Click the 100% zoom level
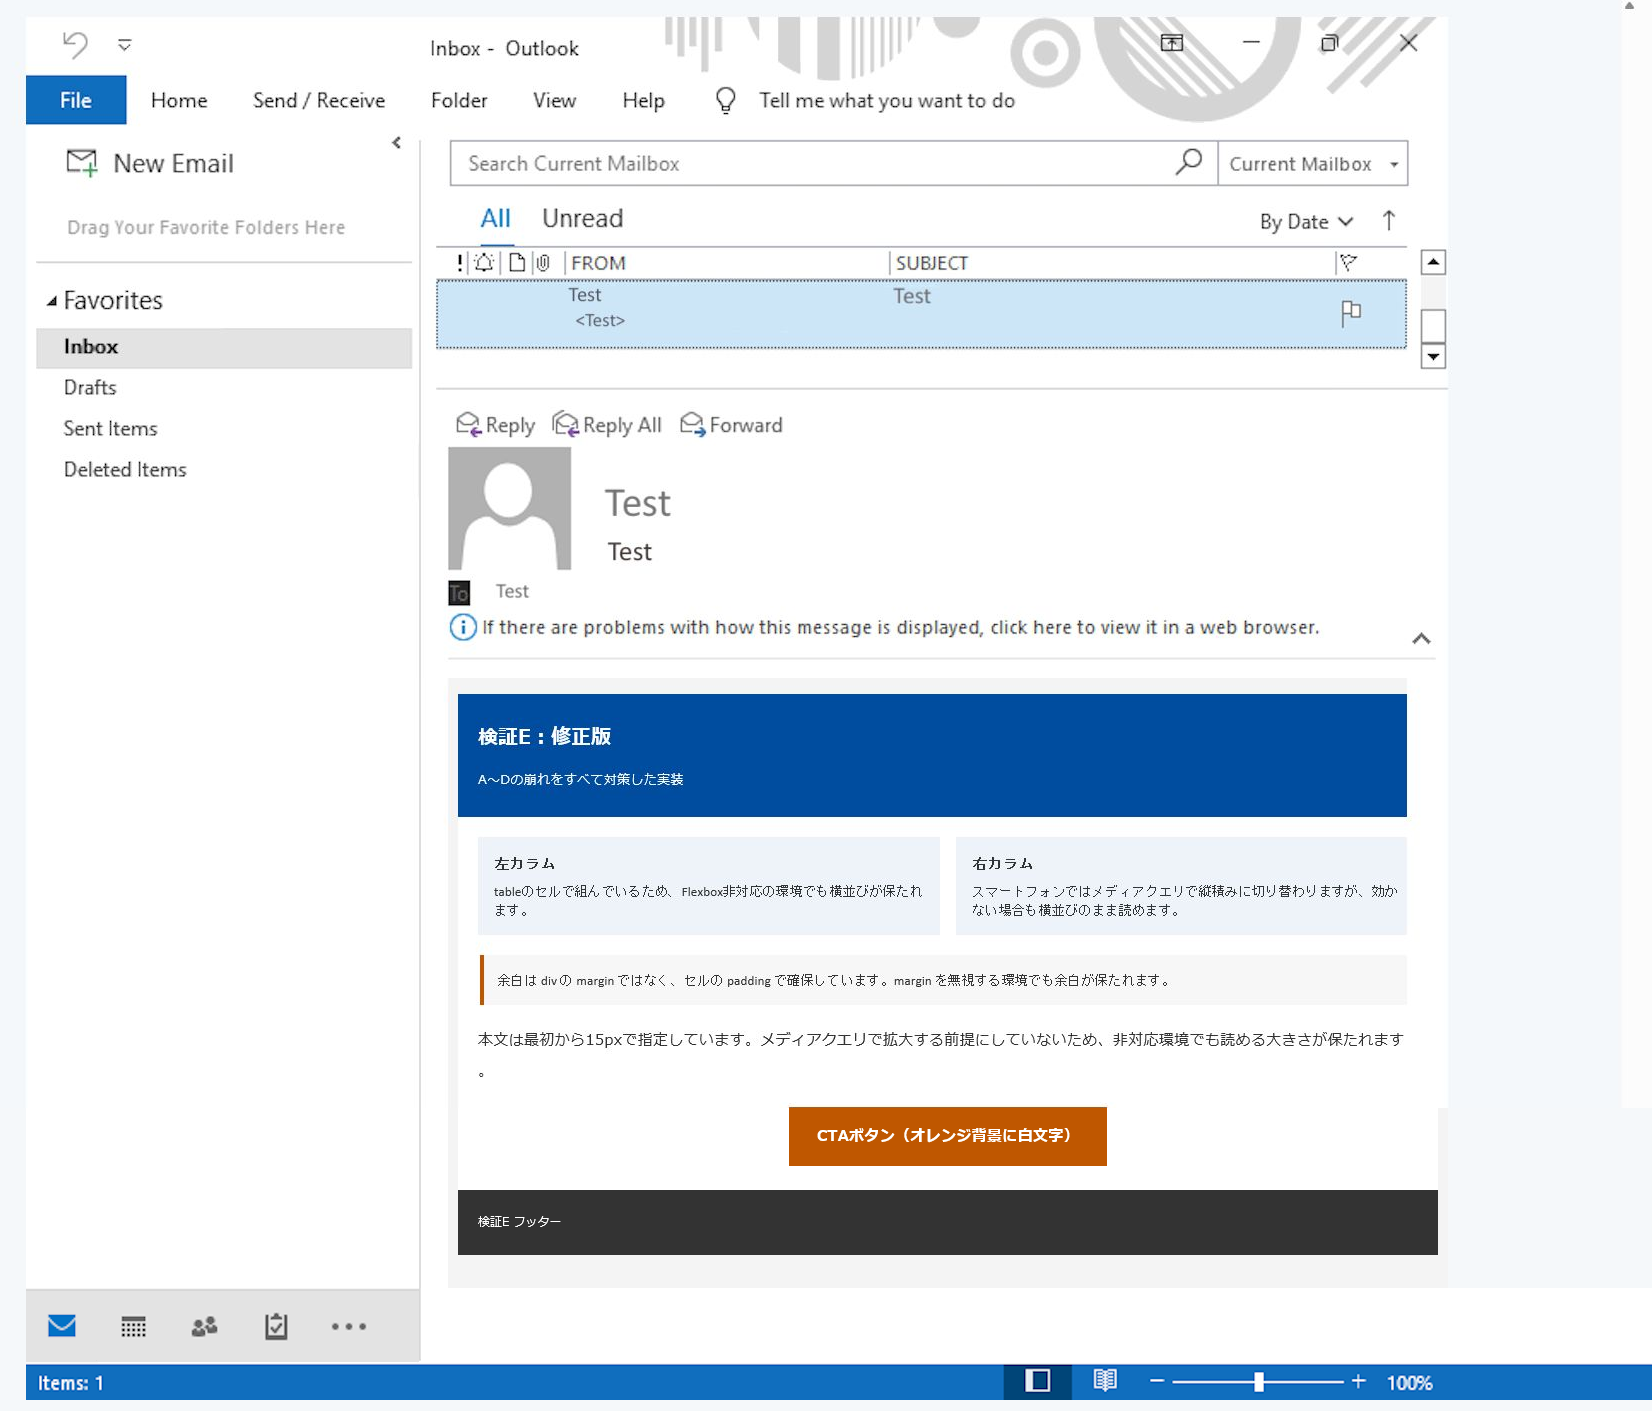The width and height of the screenshot is (1652, 1411). (1410, 1383)
